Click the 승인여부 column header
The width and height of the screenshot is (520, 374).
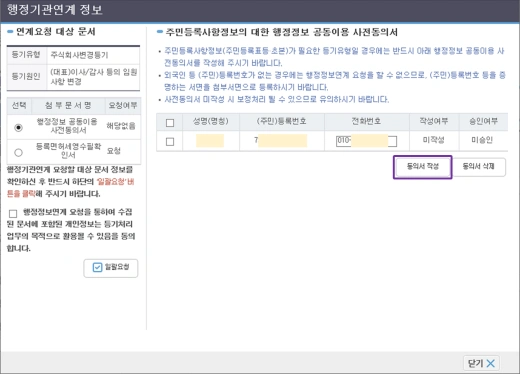click(483, 121)
